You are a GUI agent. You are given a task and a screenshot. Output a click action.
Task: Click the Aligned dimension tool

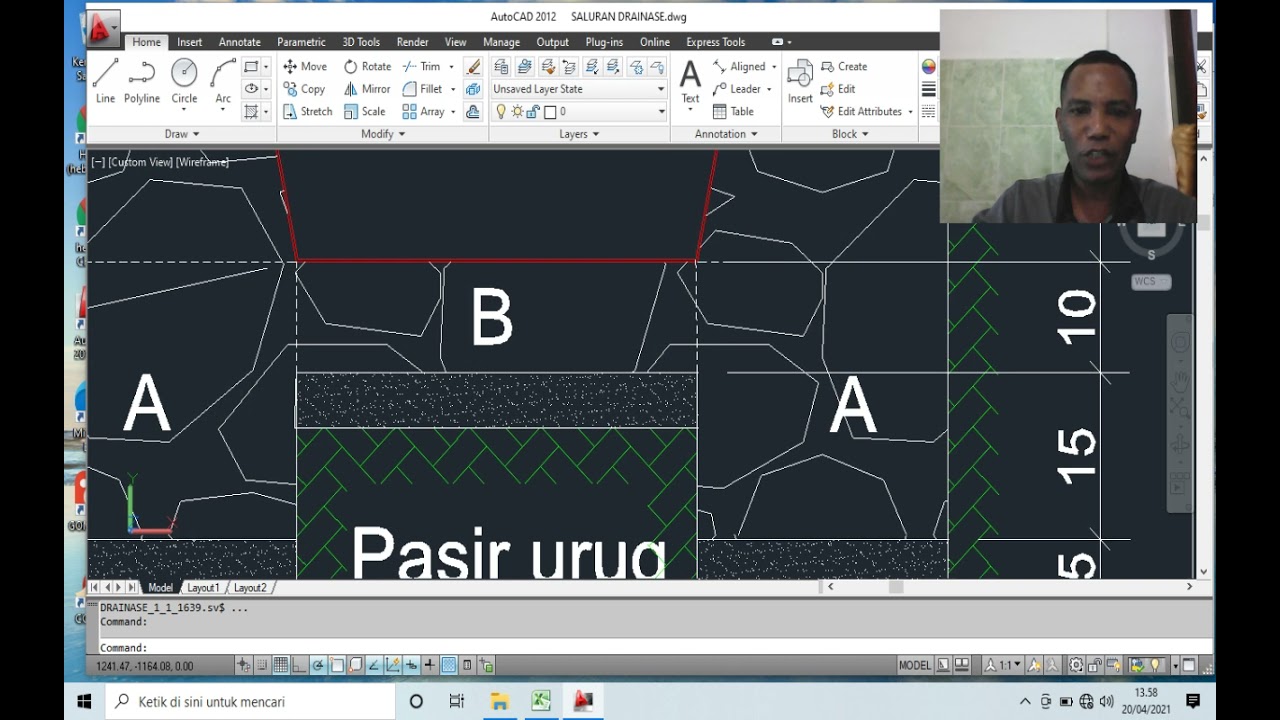[739, 66]
